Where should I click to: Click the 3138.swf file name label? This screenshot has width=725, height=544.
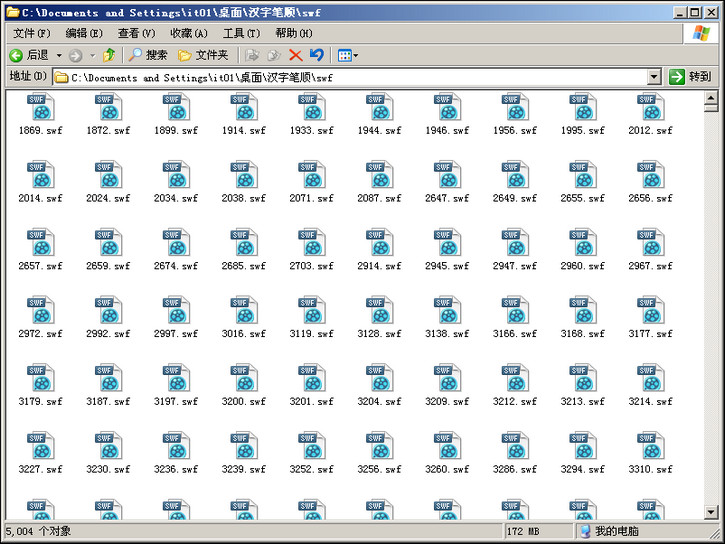coord(448,334)
